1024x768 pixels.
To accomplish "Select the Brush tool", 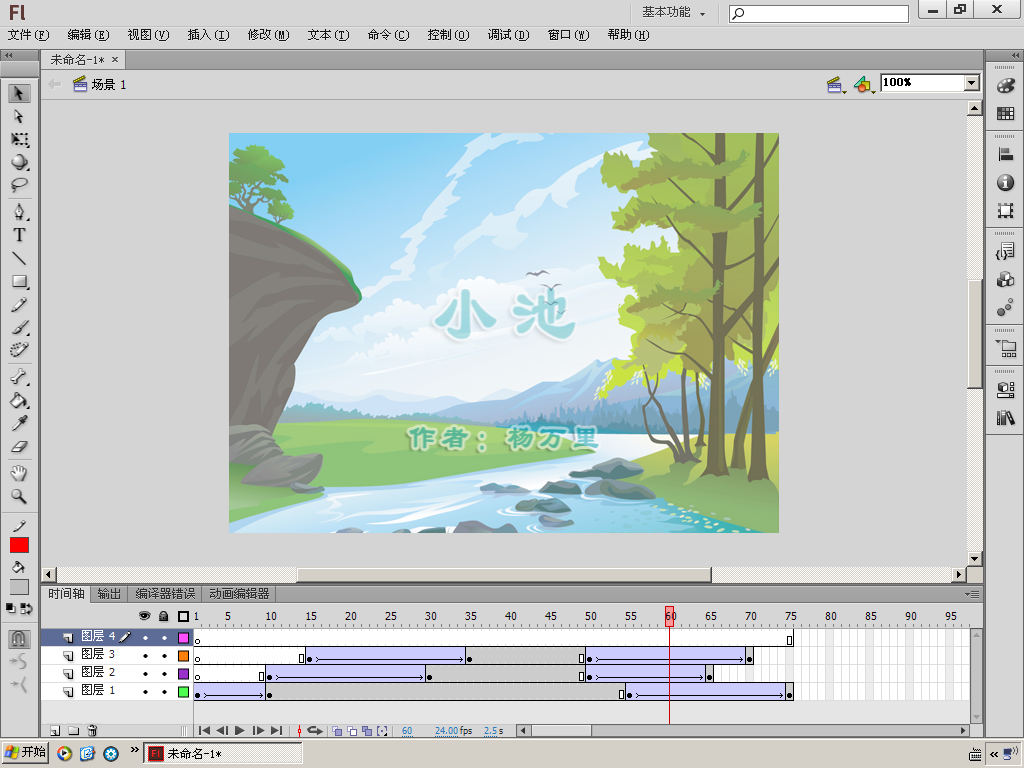I will click(x=19, y=327).
